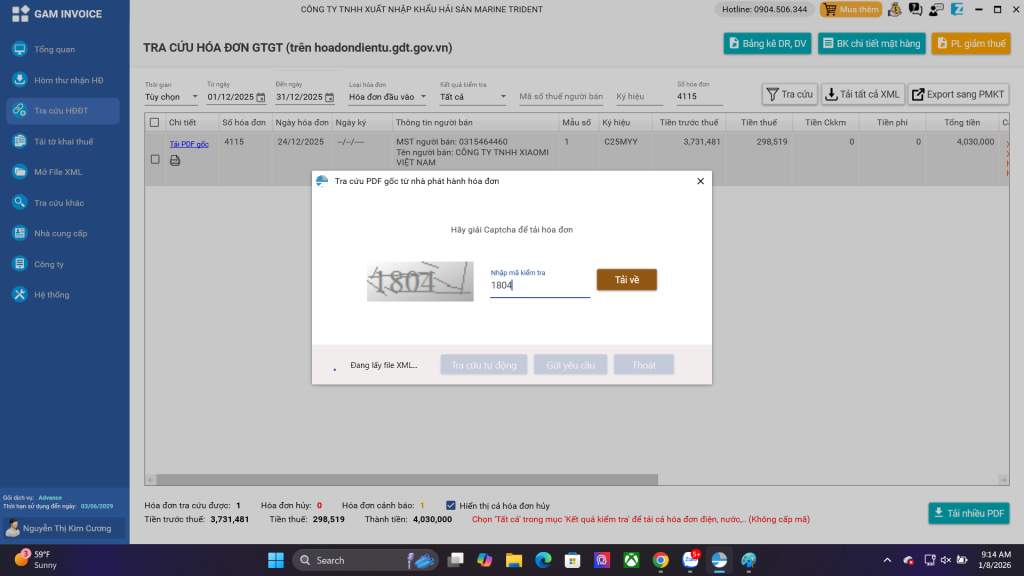Click the Tải PDF gốc link
Screen dimensions: 1024x576
click(189, 144)
